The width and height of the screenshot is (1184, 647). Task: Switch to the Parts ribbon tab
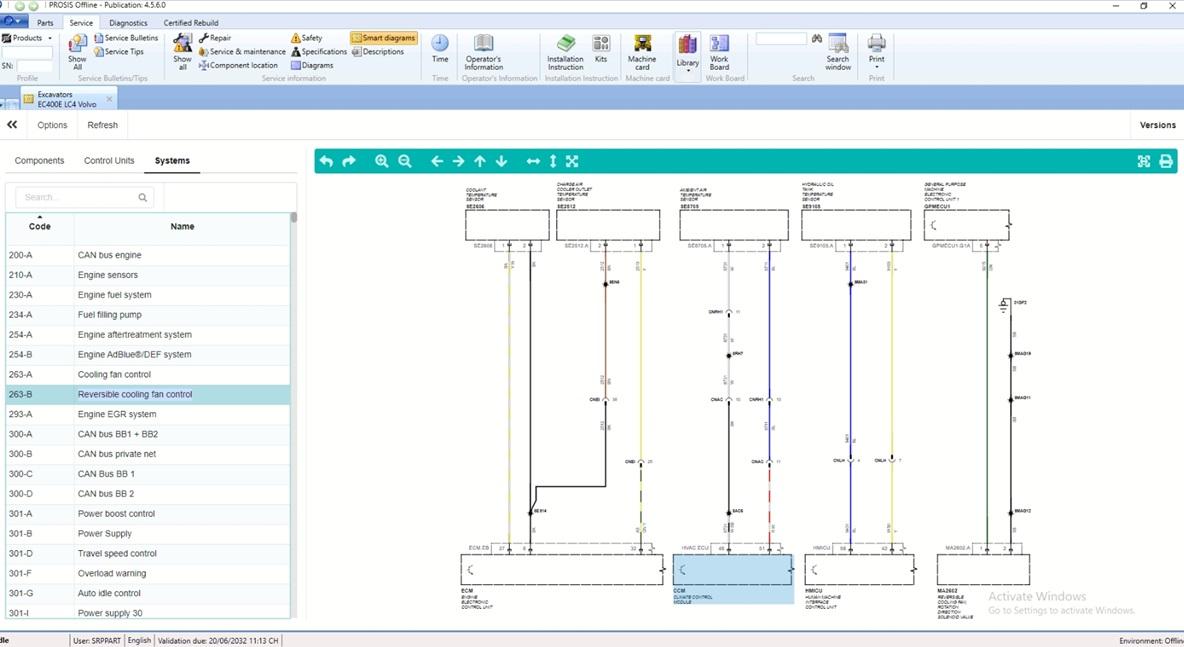tap(45, 23)
